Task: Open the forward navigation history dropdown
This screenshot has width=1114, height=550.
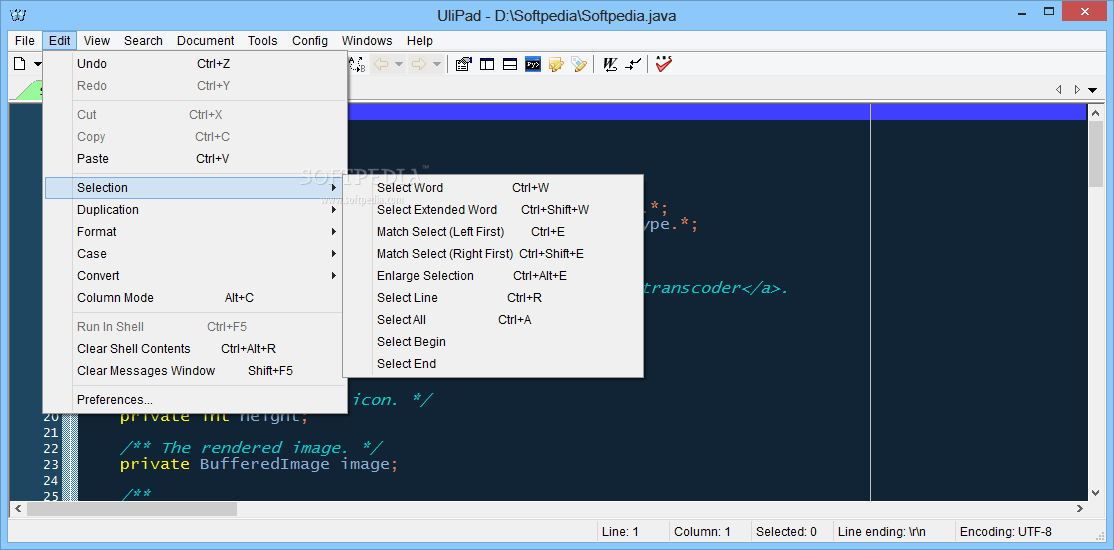Action: pos(436,65)
